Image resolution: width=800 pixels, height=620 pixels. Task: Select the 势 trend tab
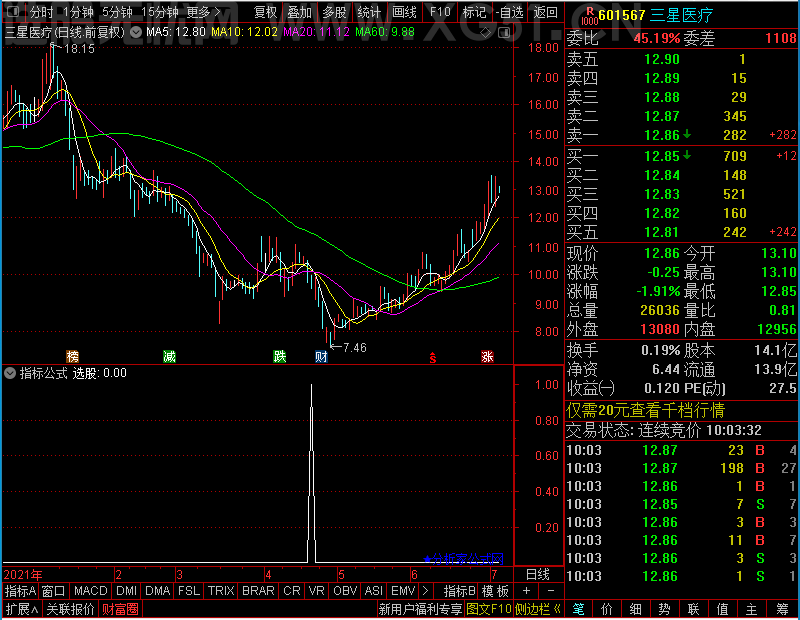click(x=664, y=609)
